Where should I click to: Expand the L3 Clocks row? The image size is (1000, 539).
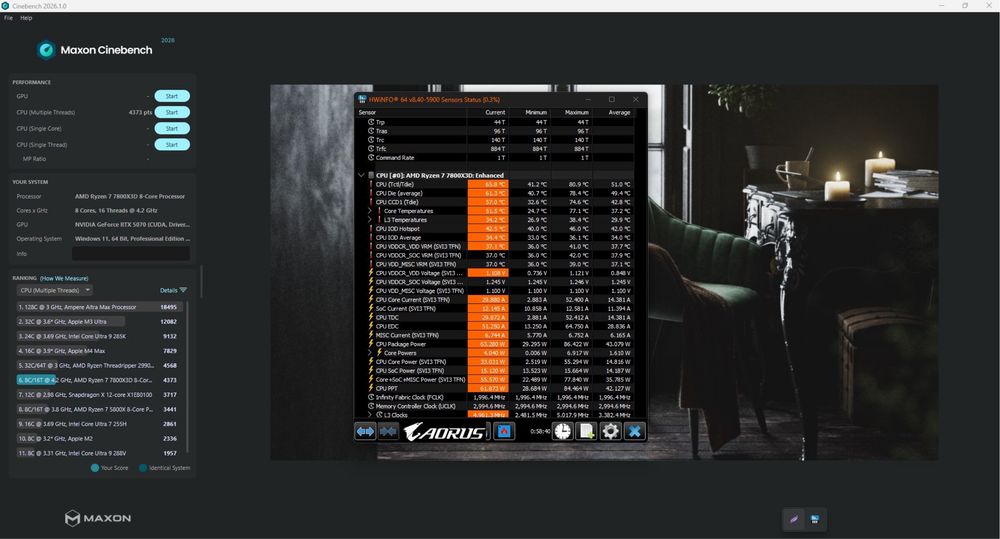tap(370, 415)
